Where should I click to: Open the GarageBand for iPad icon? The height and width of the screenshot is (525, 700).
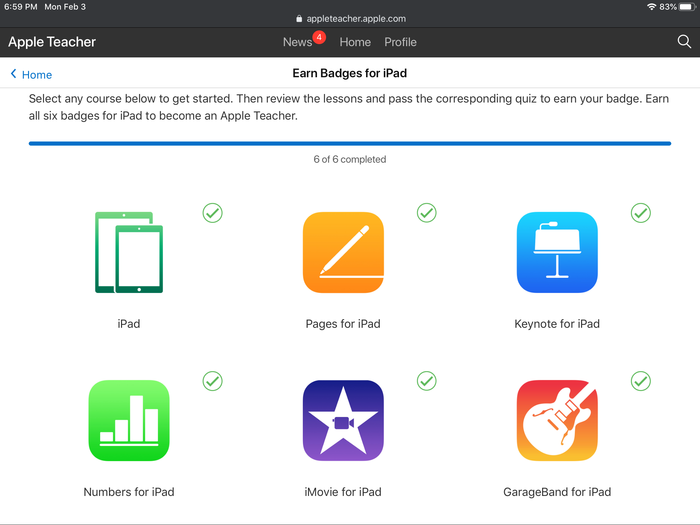point(557,420)
